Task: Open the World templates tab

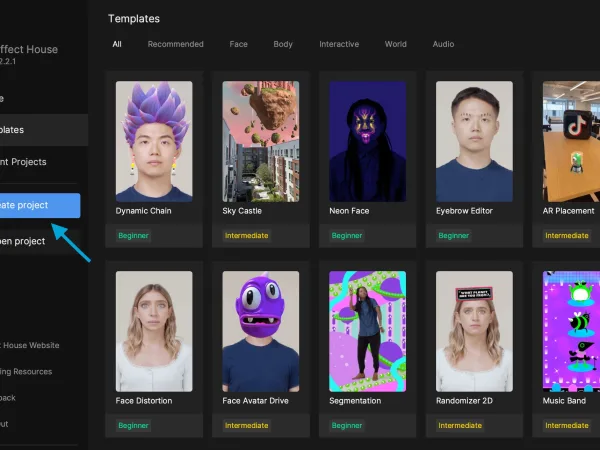Action: click(396, 44)
